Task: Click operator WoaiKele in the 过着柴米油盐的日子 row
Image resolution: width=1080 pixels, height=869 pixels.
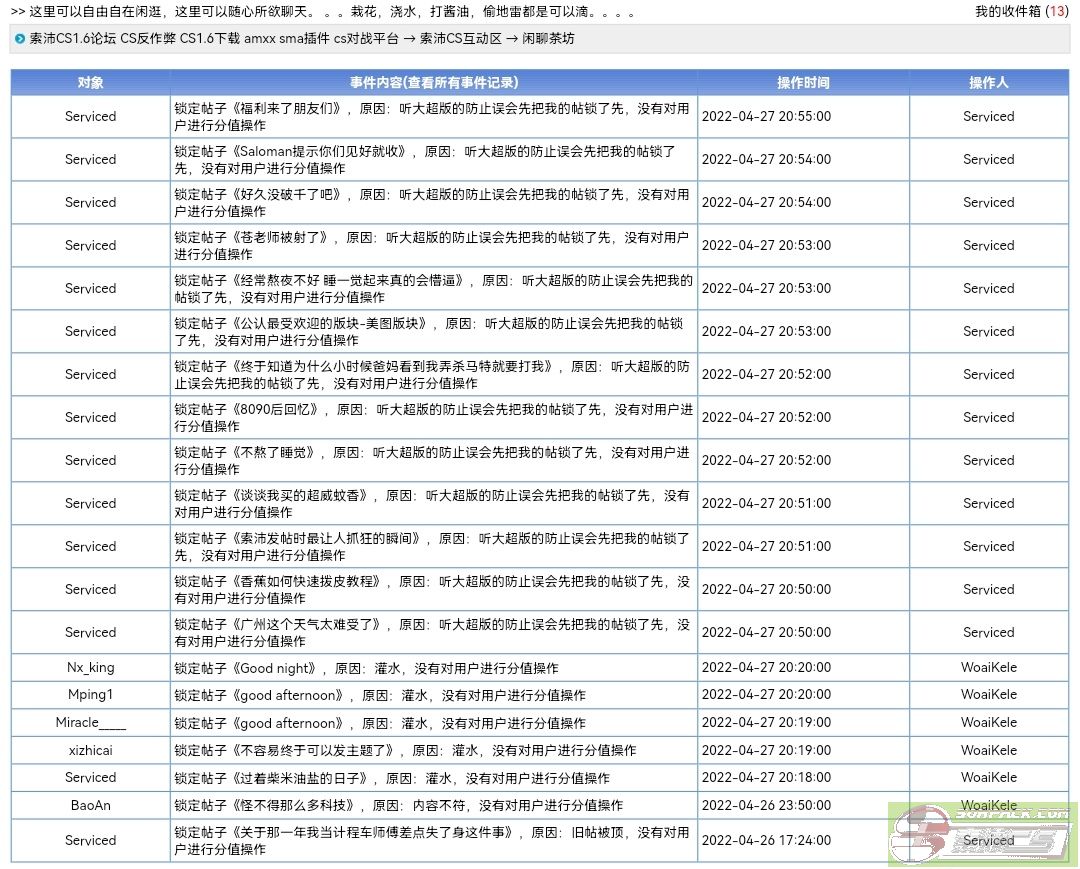Action: click(x=988, y=778)
